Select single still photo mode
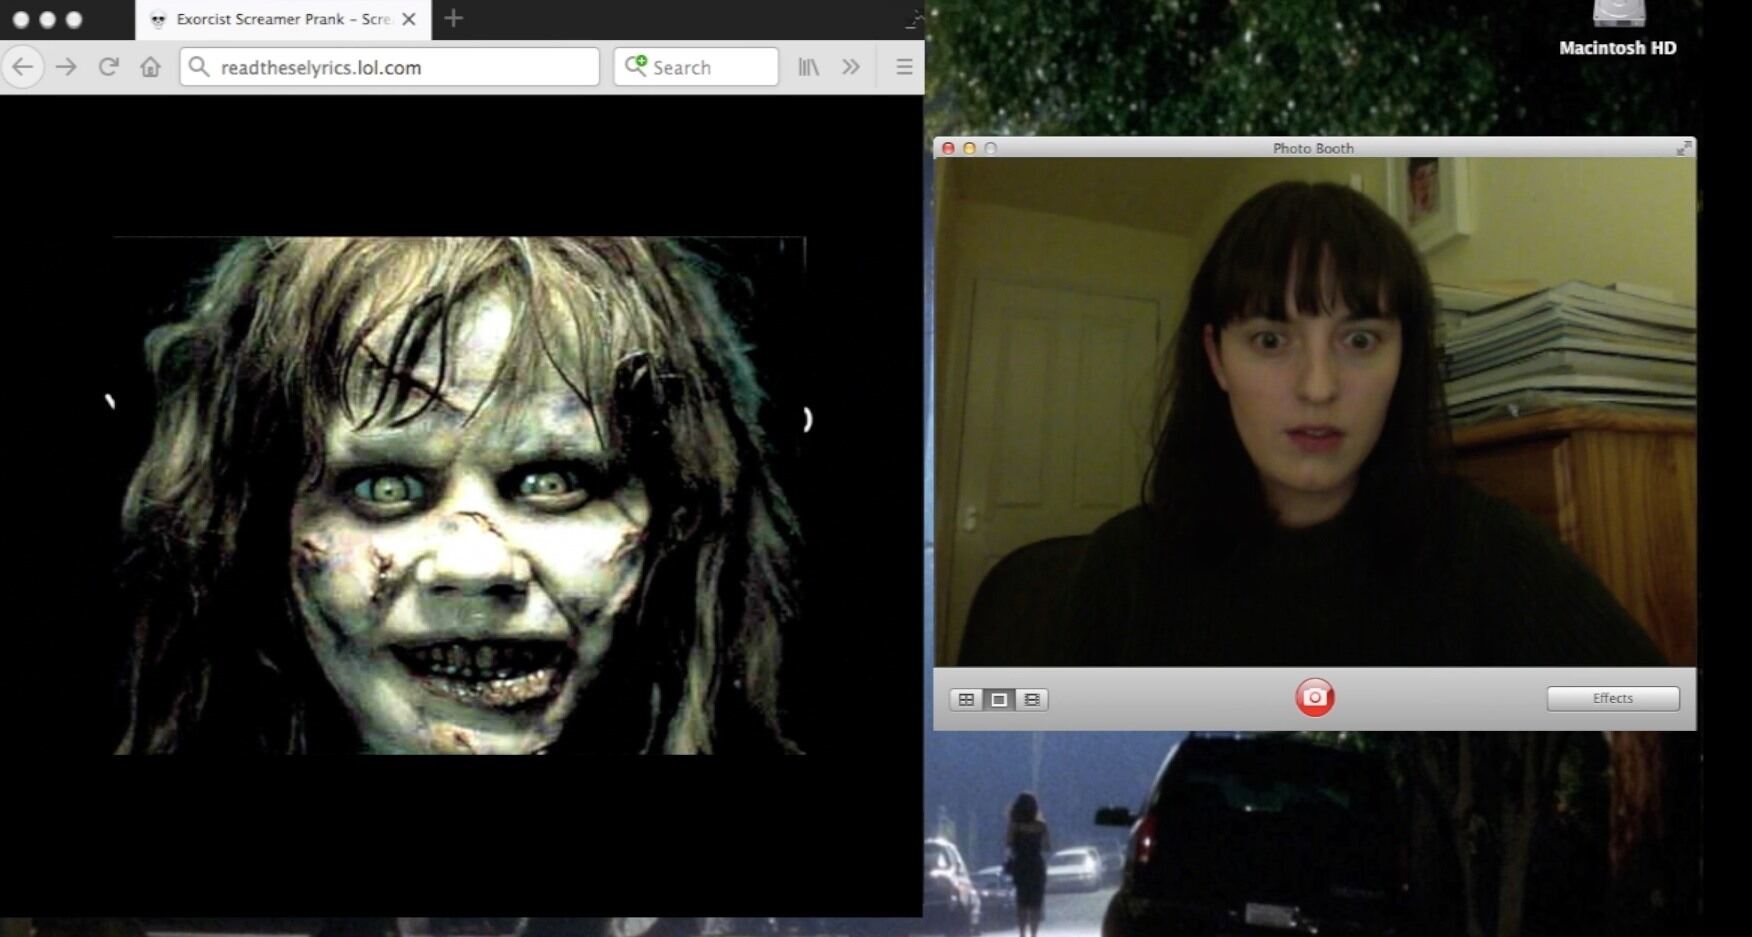Viewport: 1752px width, 937px height. (x=998, y=699)
